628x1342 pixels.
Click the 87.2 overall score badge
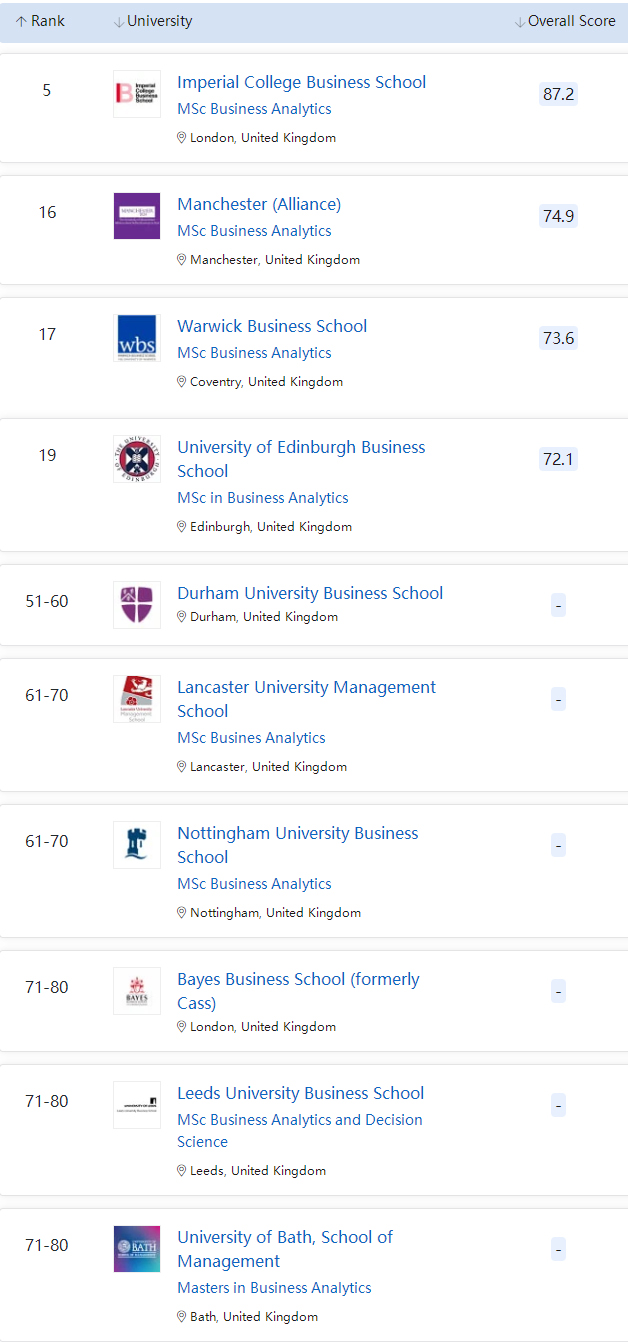558,94
